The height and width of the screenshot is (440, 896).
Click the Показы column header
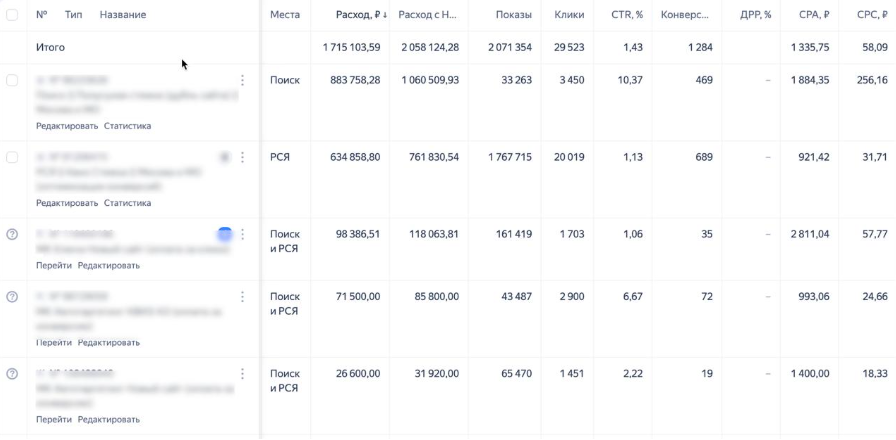click(x=513, y=15)
